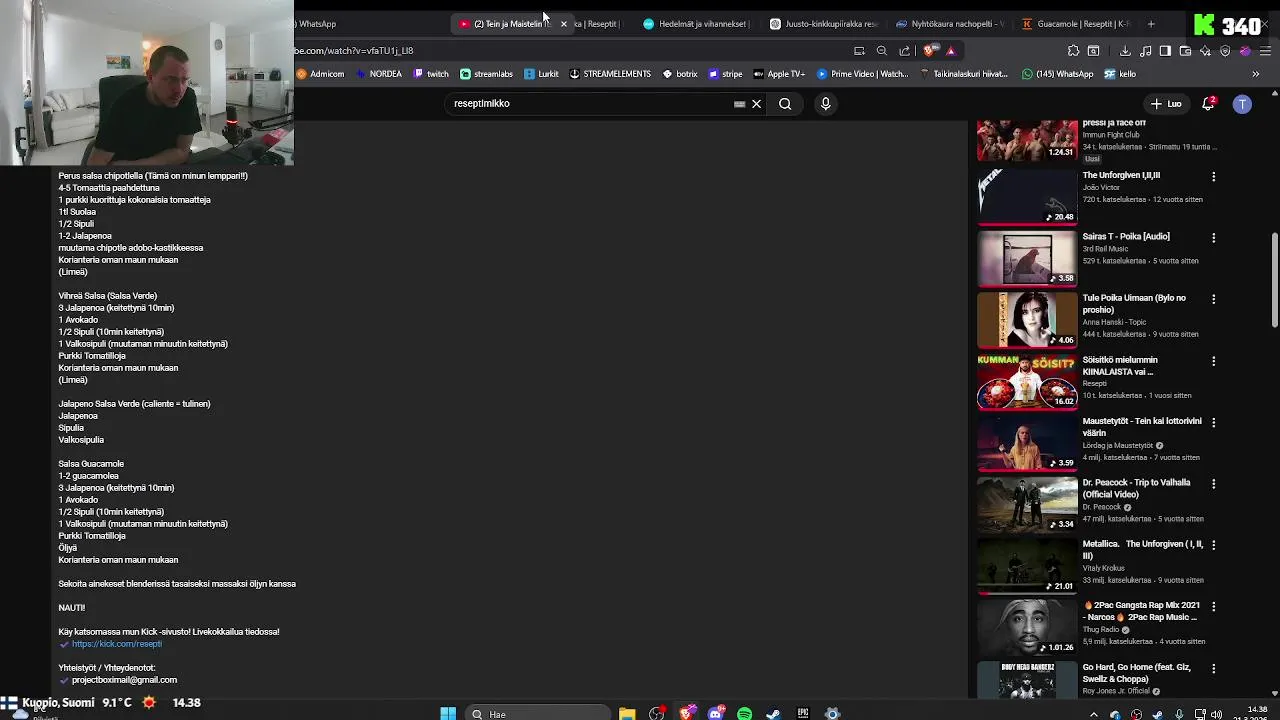Click the Brave Rewards triangle icon

[950, 51]
